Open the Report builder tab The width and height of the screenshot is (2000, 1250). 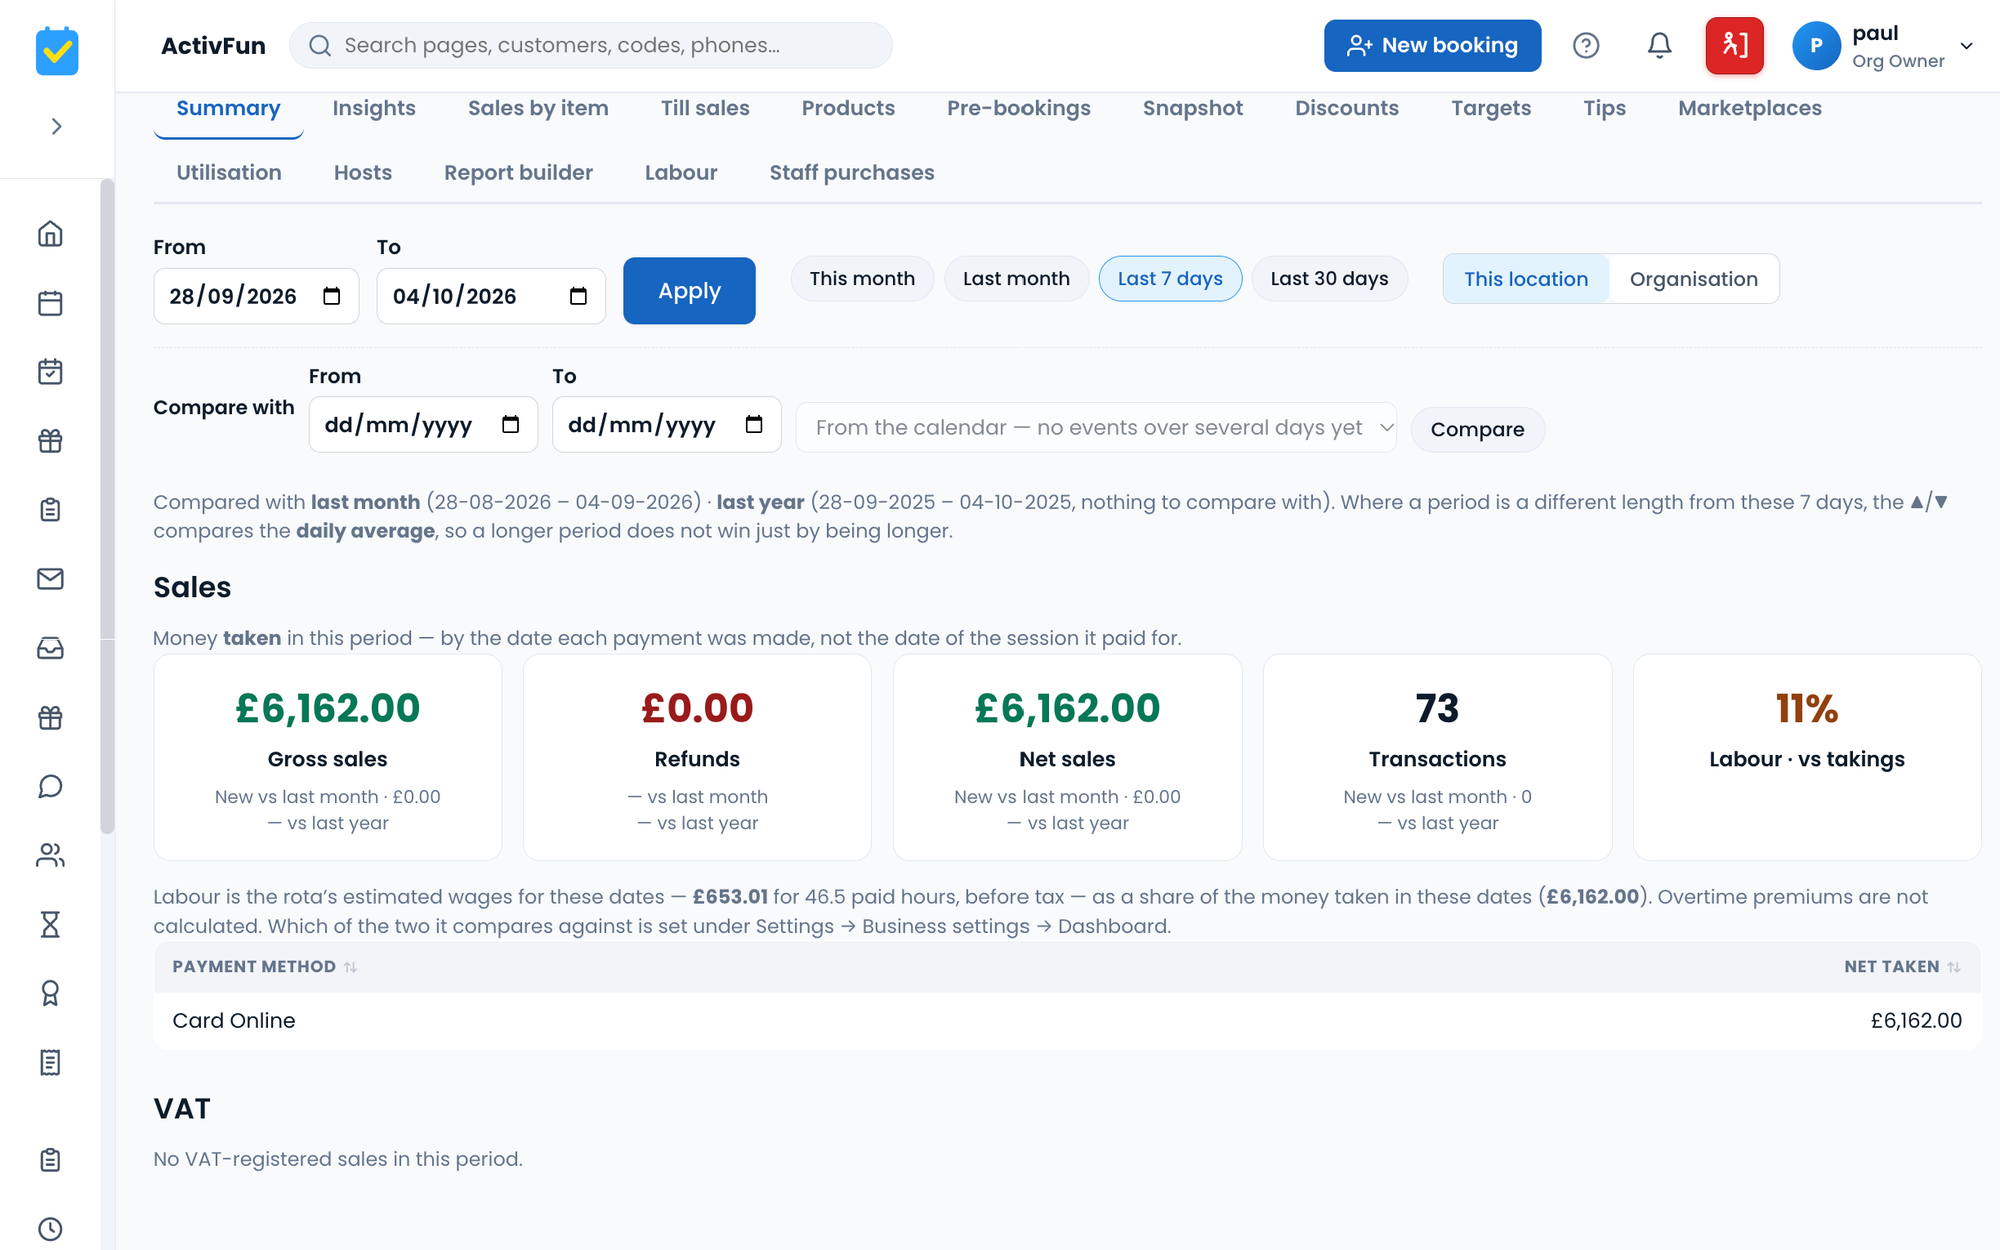tap(518, 172)
